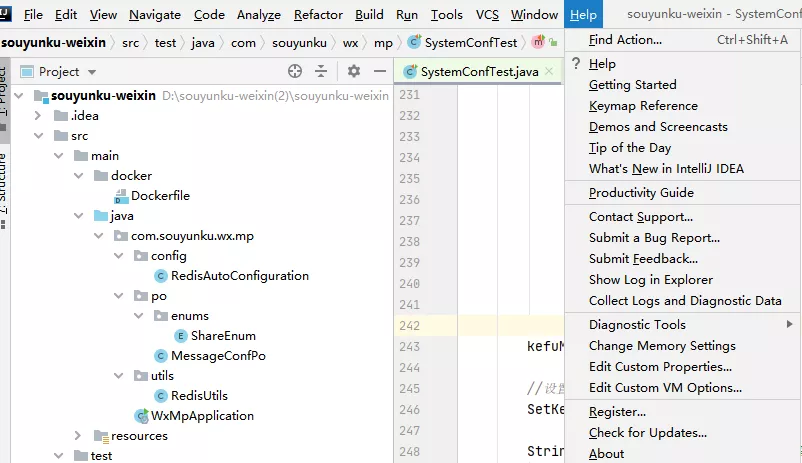Open the Analyze menu

[259, 15]
